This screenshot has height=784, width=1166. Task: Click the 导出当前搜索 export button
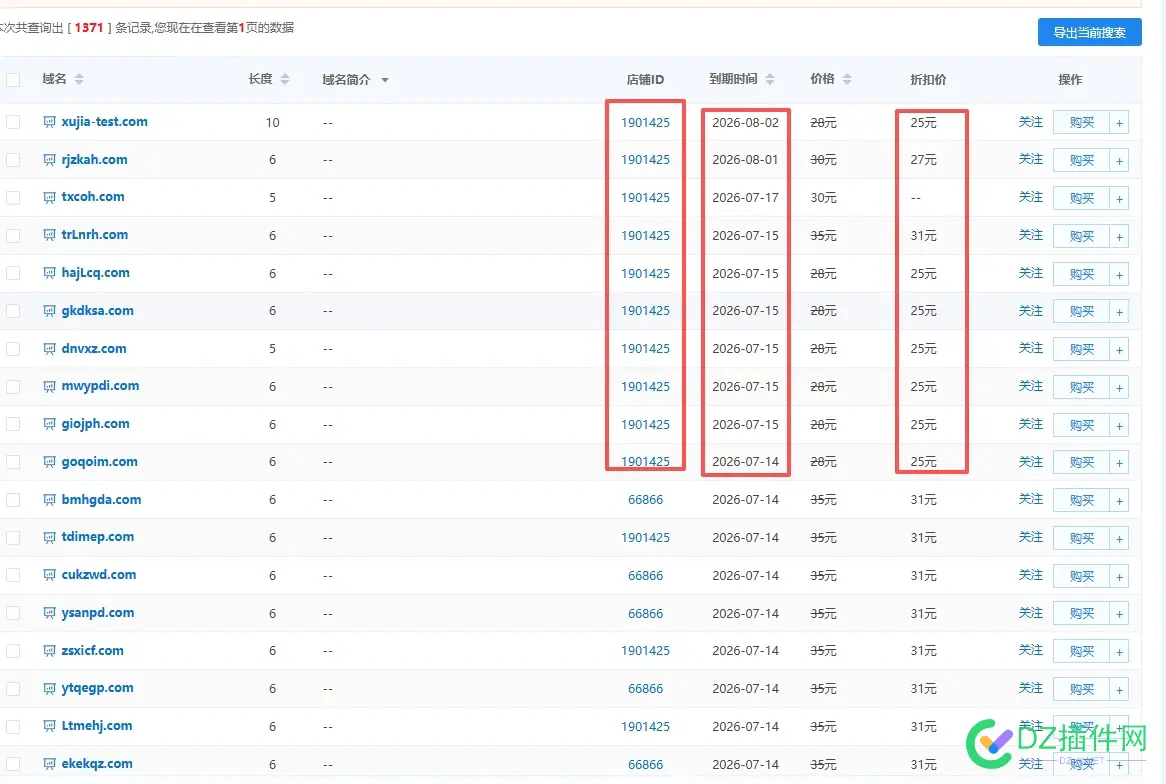1089,32
